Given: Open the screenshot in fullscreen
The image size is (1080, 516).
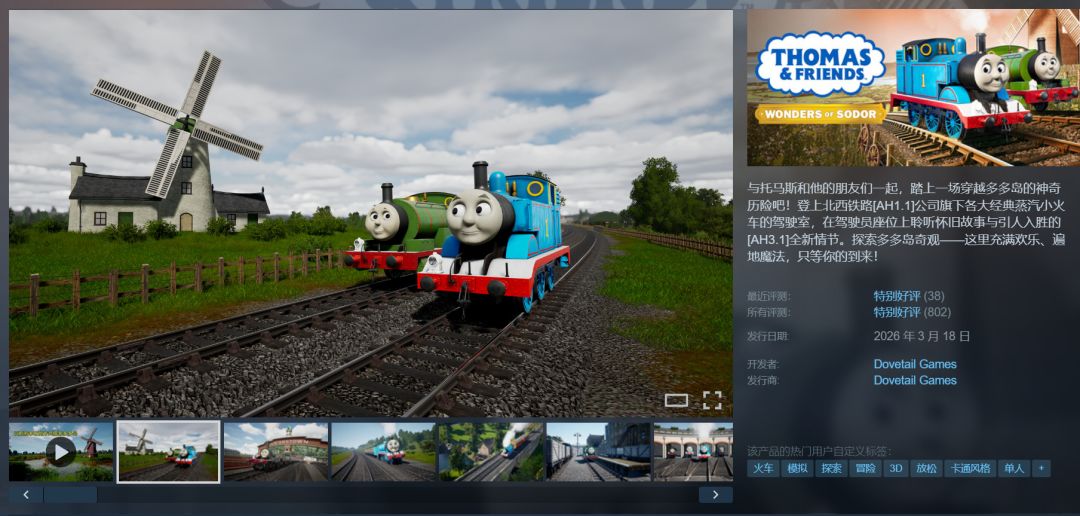Looking at the screenshot, I should [x=712, y=400].
